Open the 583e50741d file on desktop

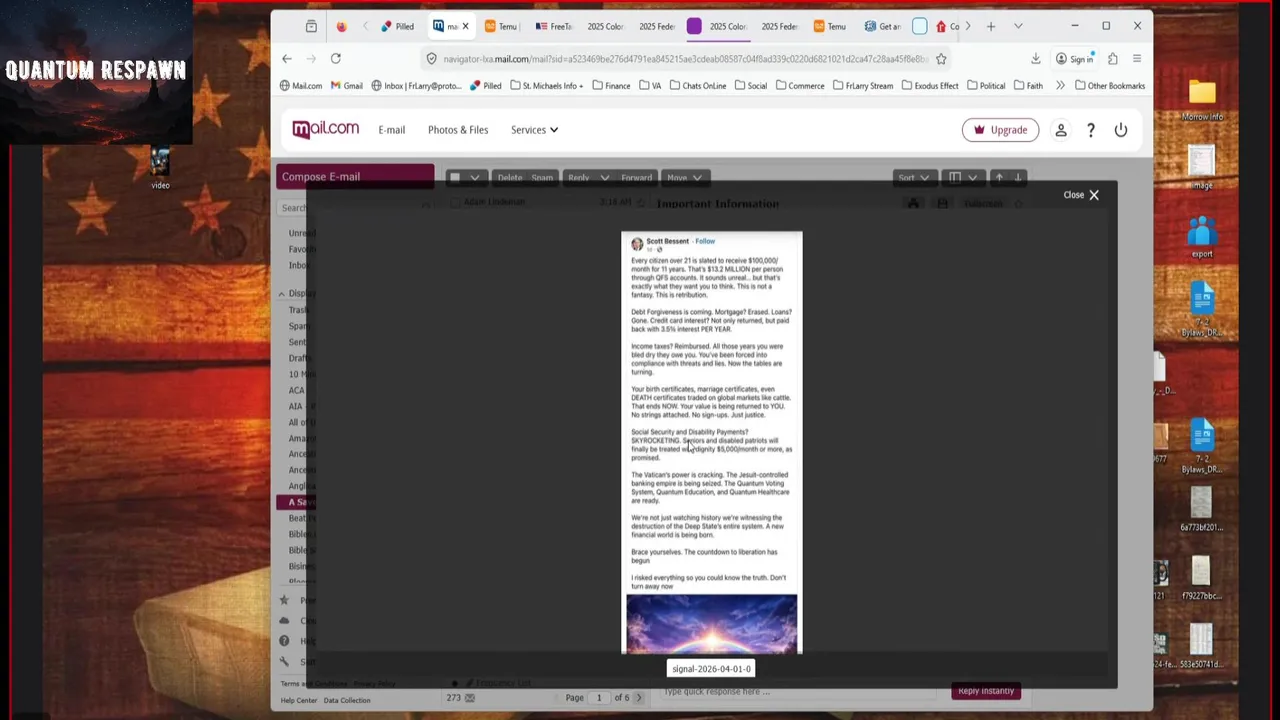pos(1201,646)
